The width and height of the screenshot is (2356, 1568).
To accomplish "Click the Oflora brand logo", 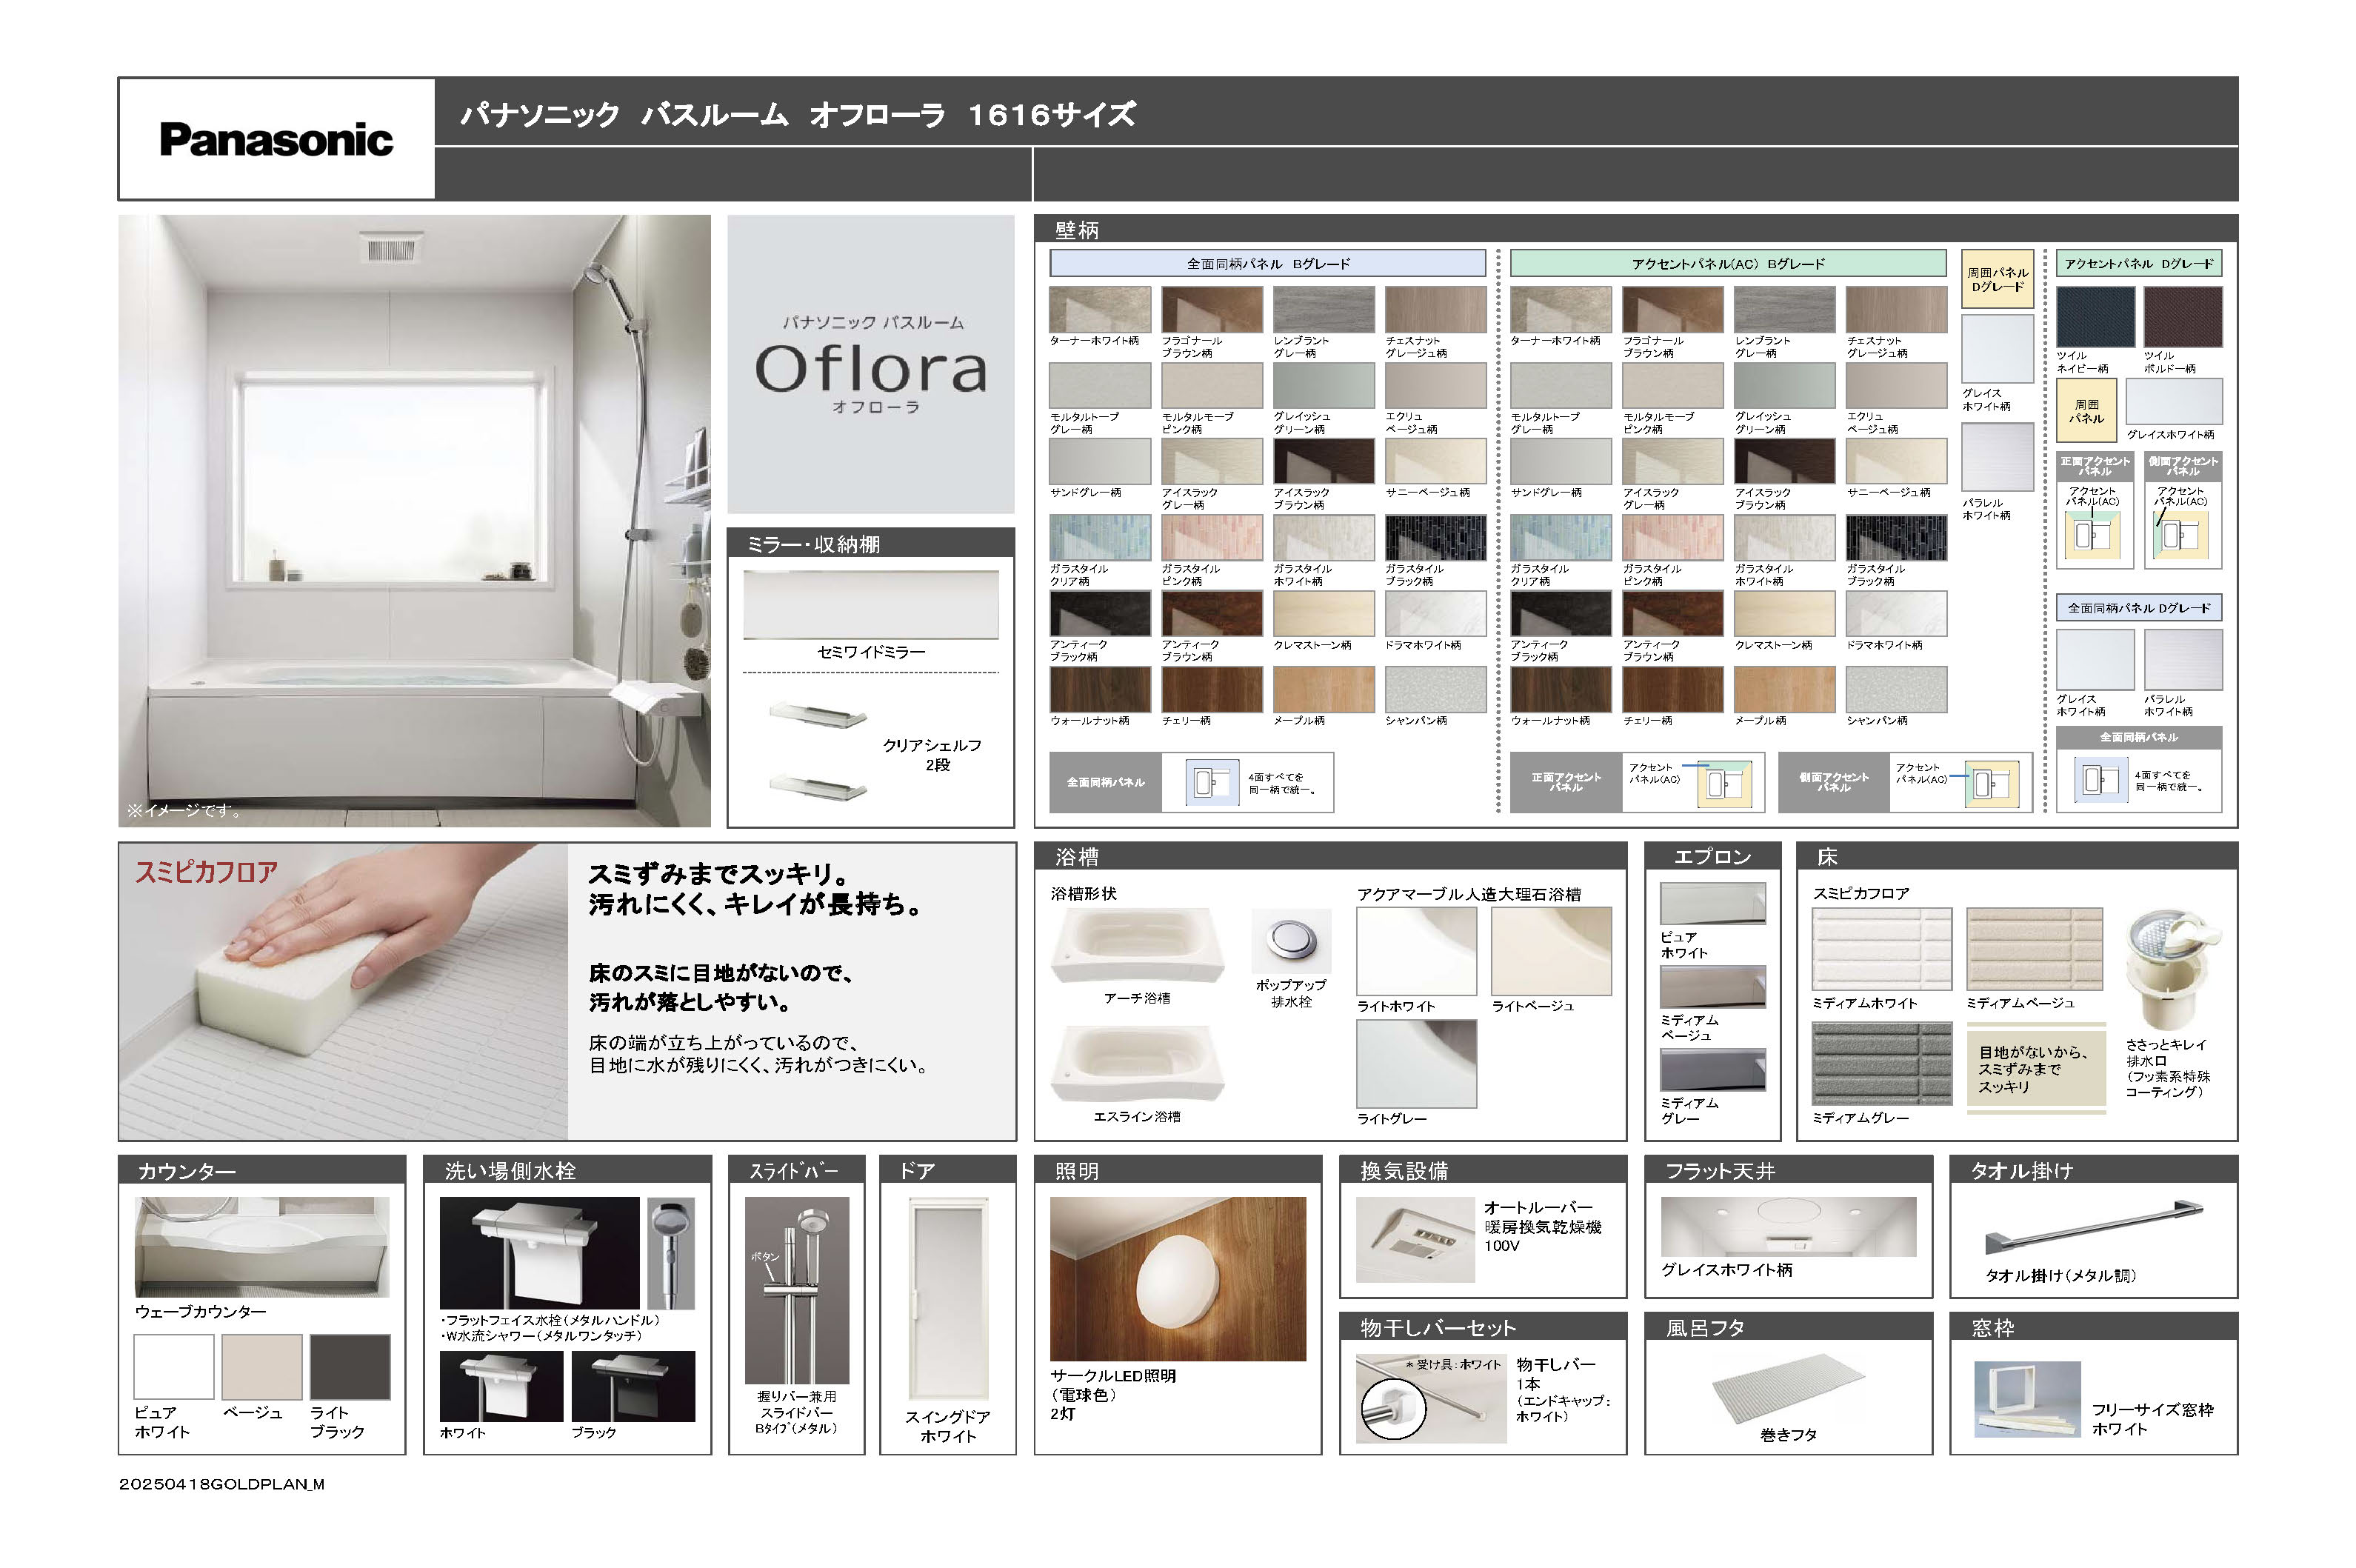I will coord(870,369).
